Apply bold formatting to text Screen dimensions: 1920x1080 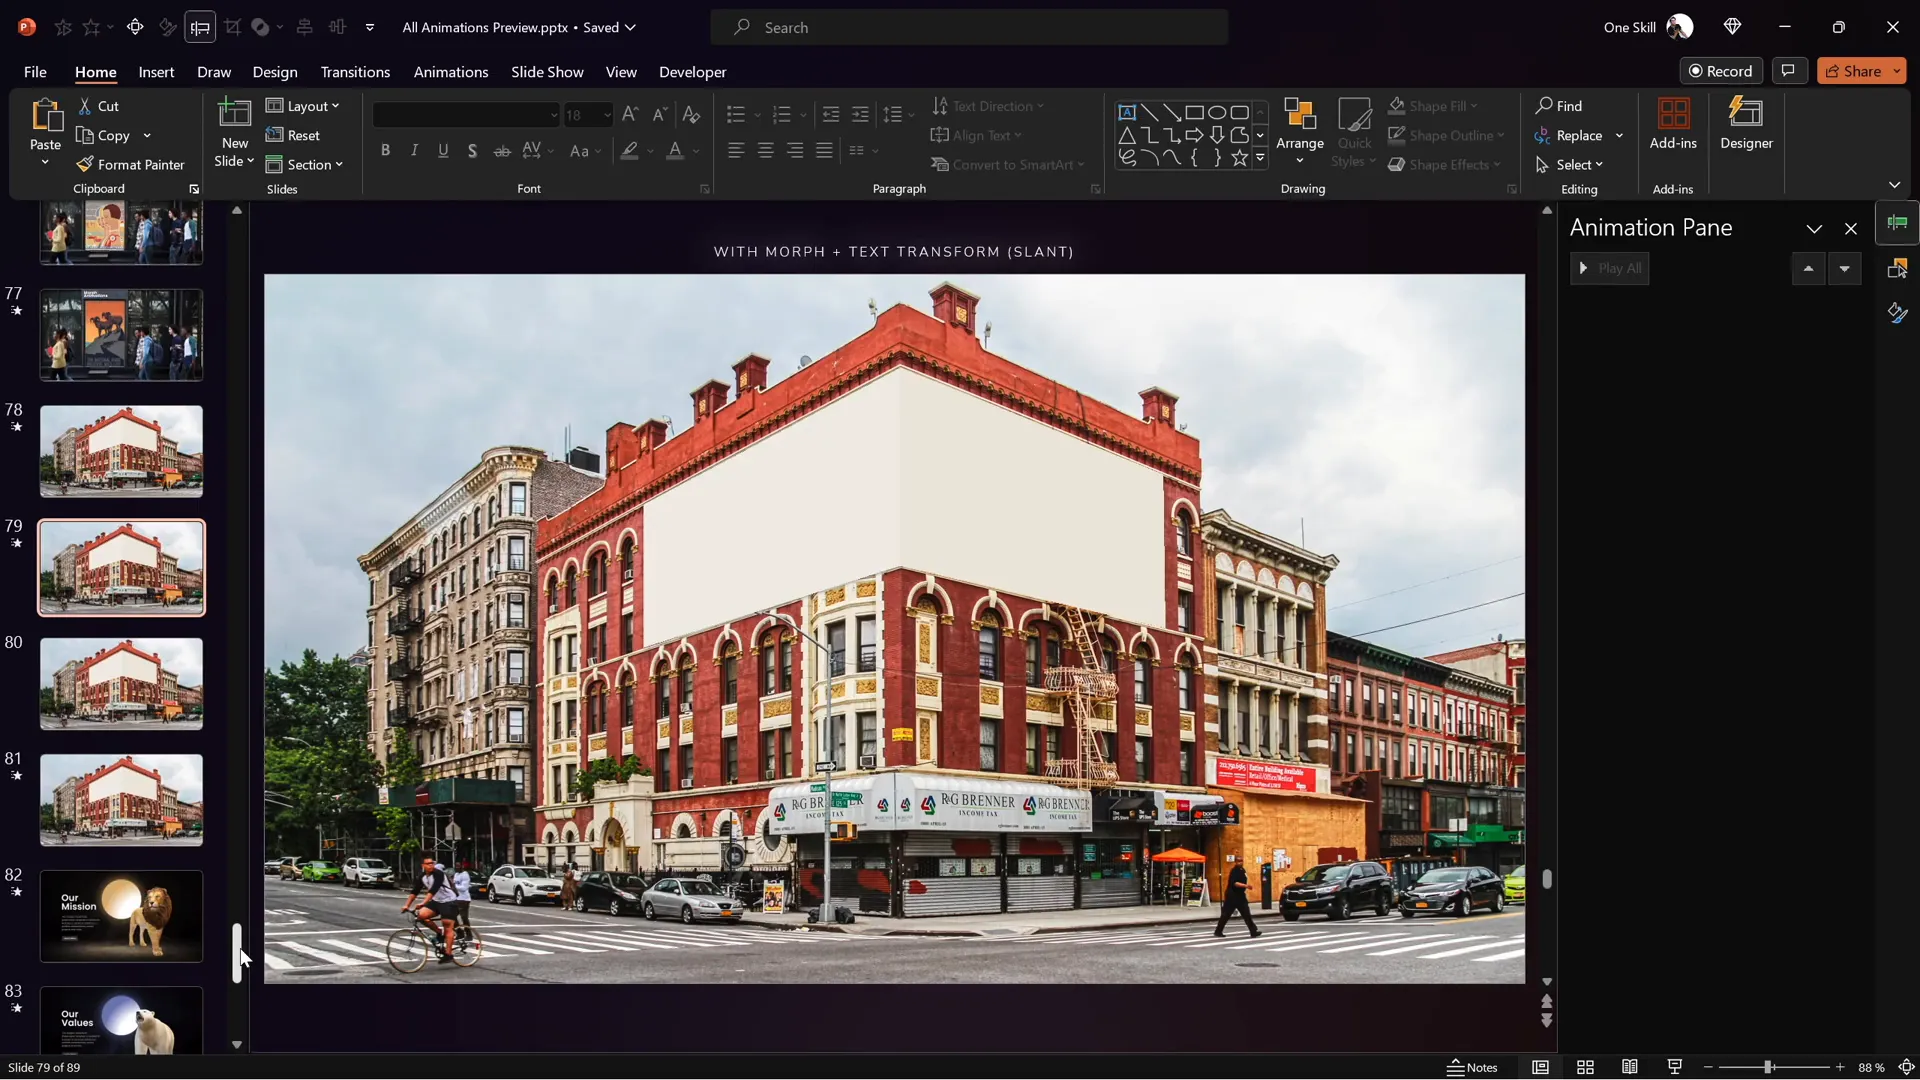click(x=386, y=150)
